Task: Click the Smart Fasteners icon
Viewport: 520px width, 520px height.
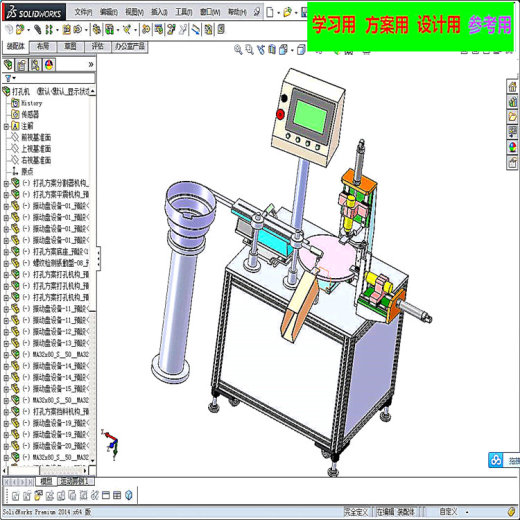Action: click(66, 30)
